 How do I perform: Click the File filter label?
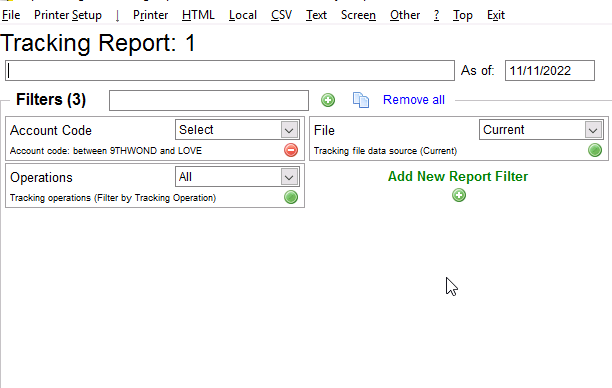324,130
